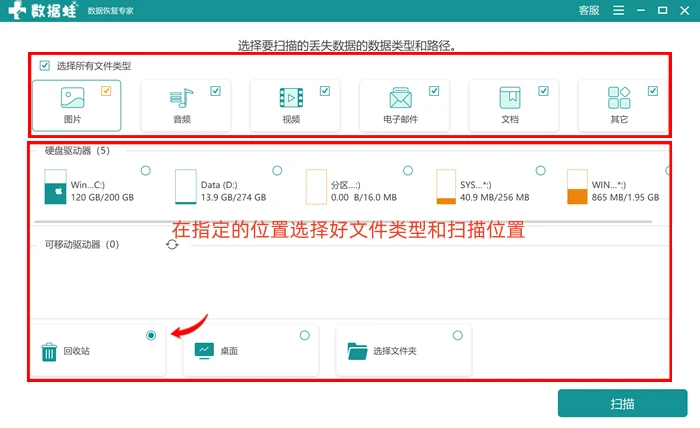
Task: Refresh the removable drives list
Action: click(x=172, y=245)
